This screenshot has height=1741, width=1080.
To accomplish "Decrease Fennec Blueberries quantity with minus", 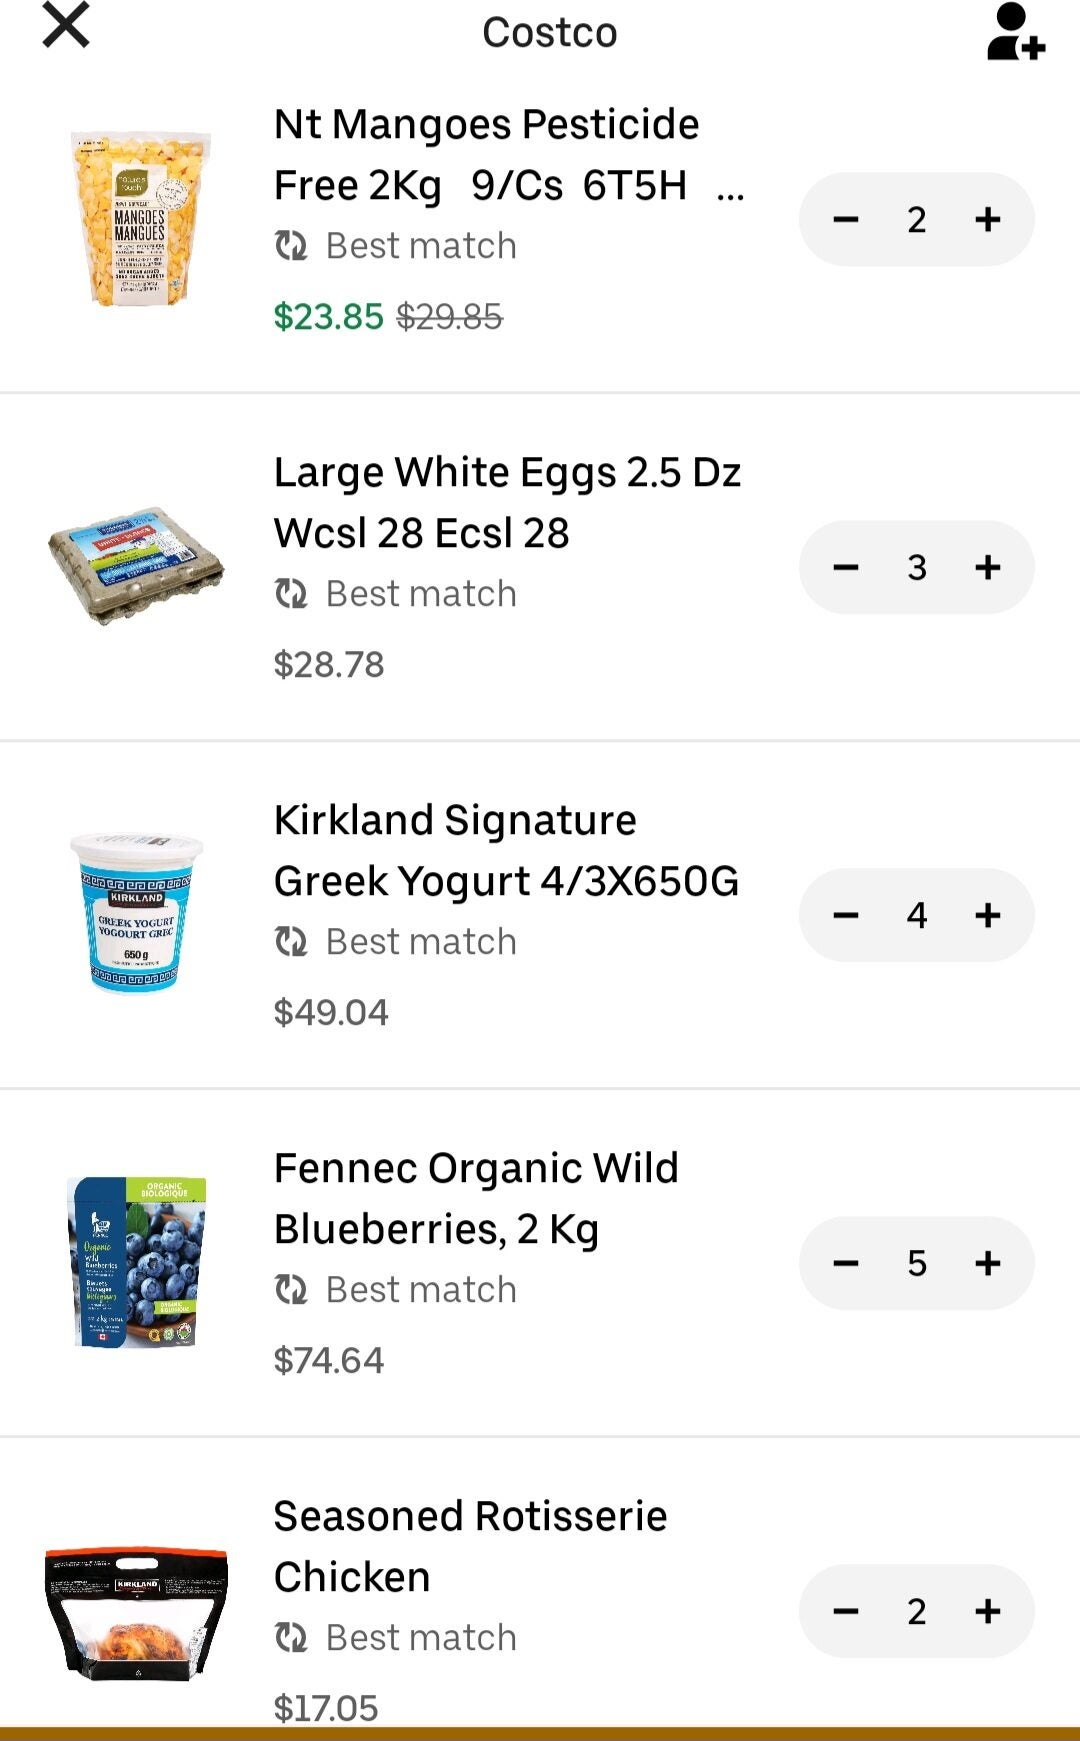I will [847, 1263].
